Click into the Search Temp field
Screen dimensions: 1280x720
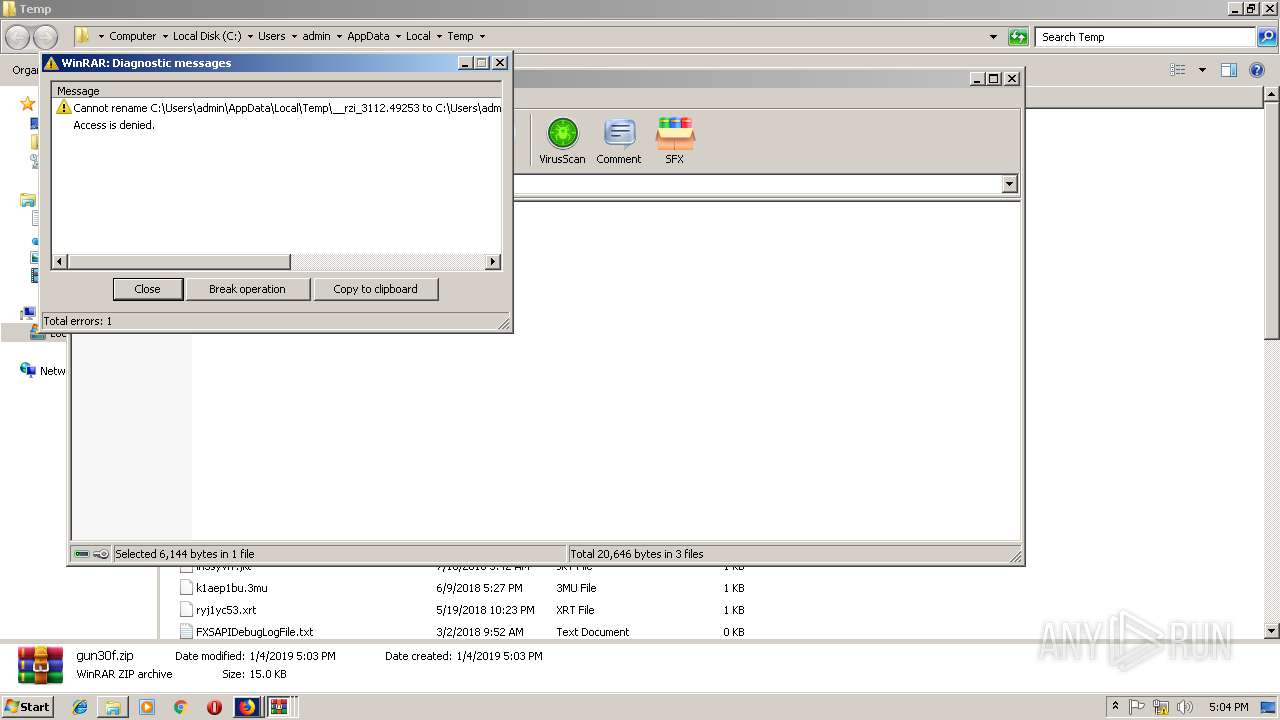tap(1145, 37)
